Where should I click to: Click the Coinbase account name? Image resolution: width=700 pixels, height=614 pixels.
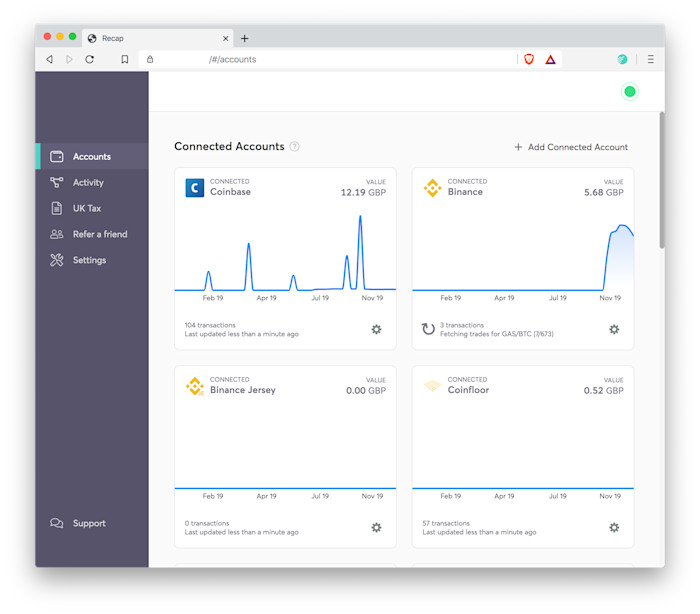pos(230,192)
